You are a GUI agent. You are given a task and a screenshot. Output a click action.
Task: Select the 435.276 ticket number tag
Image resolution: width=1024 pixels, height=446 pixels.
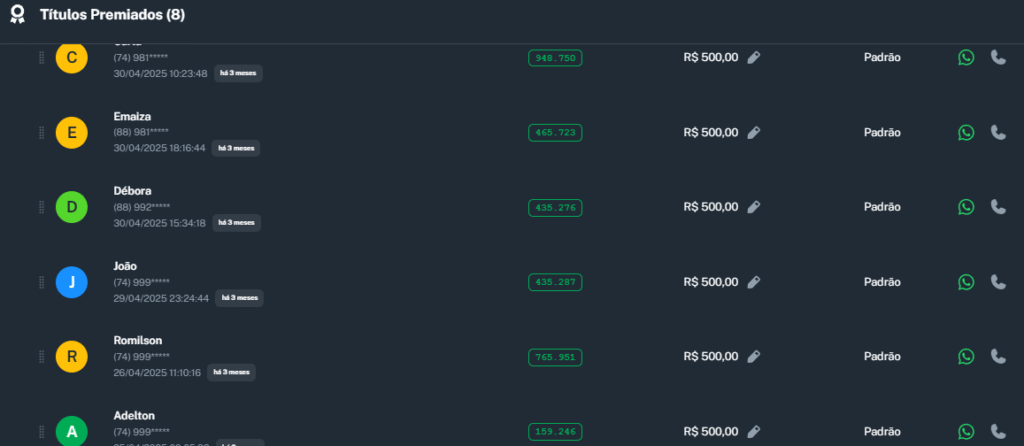pos(555,207)
